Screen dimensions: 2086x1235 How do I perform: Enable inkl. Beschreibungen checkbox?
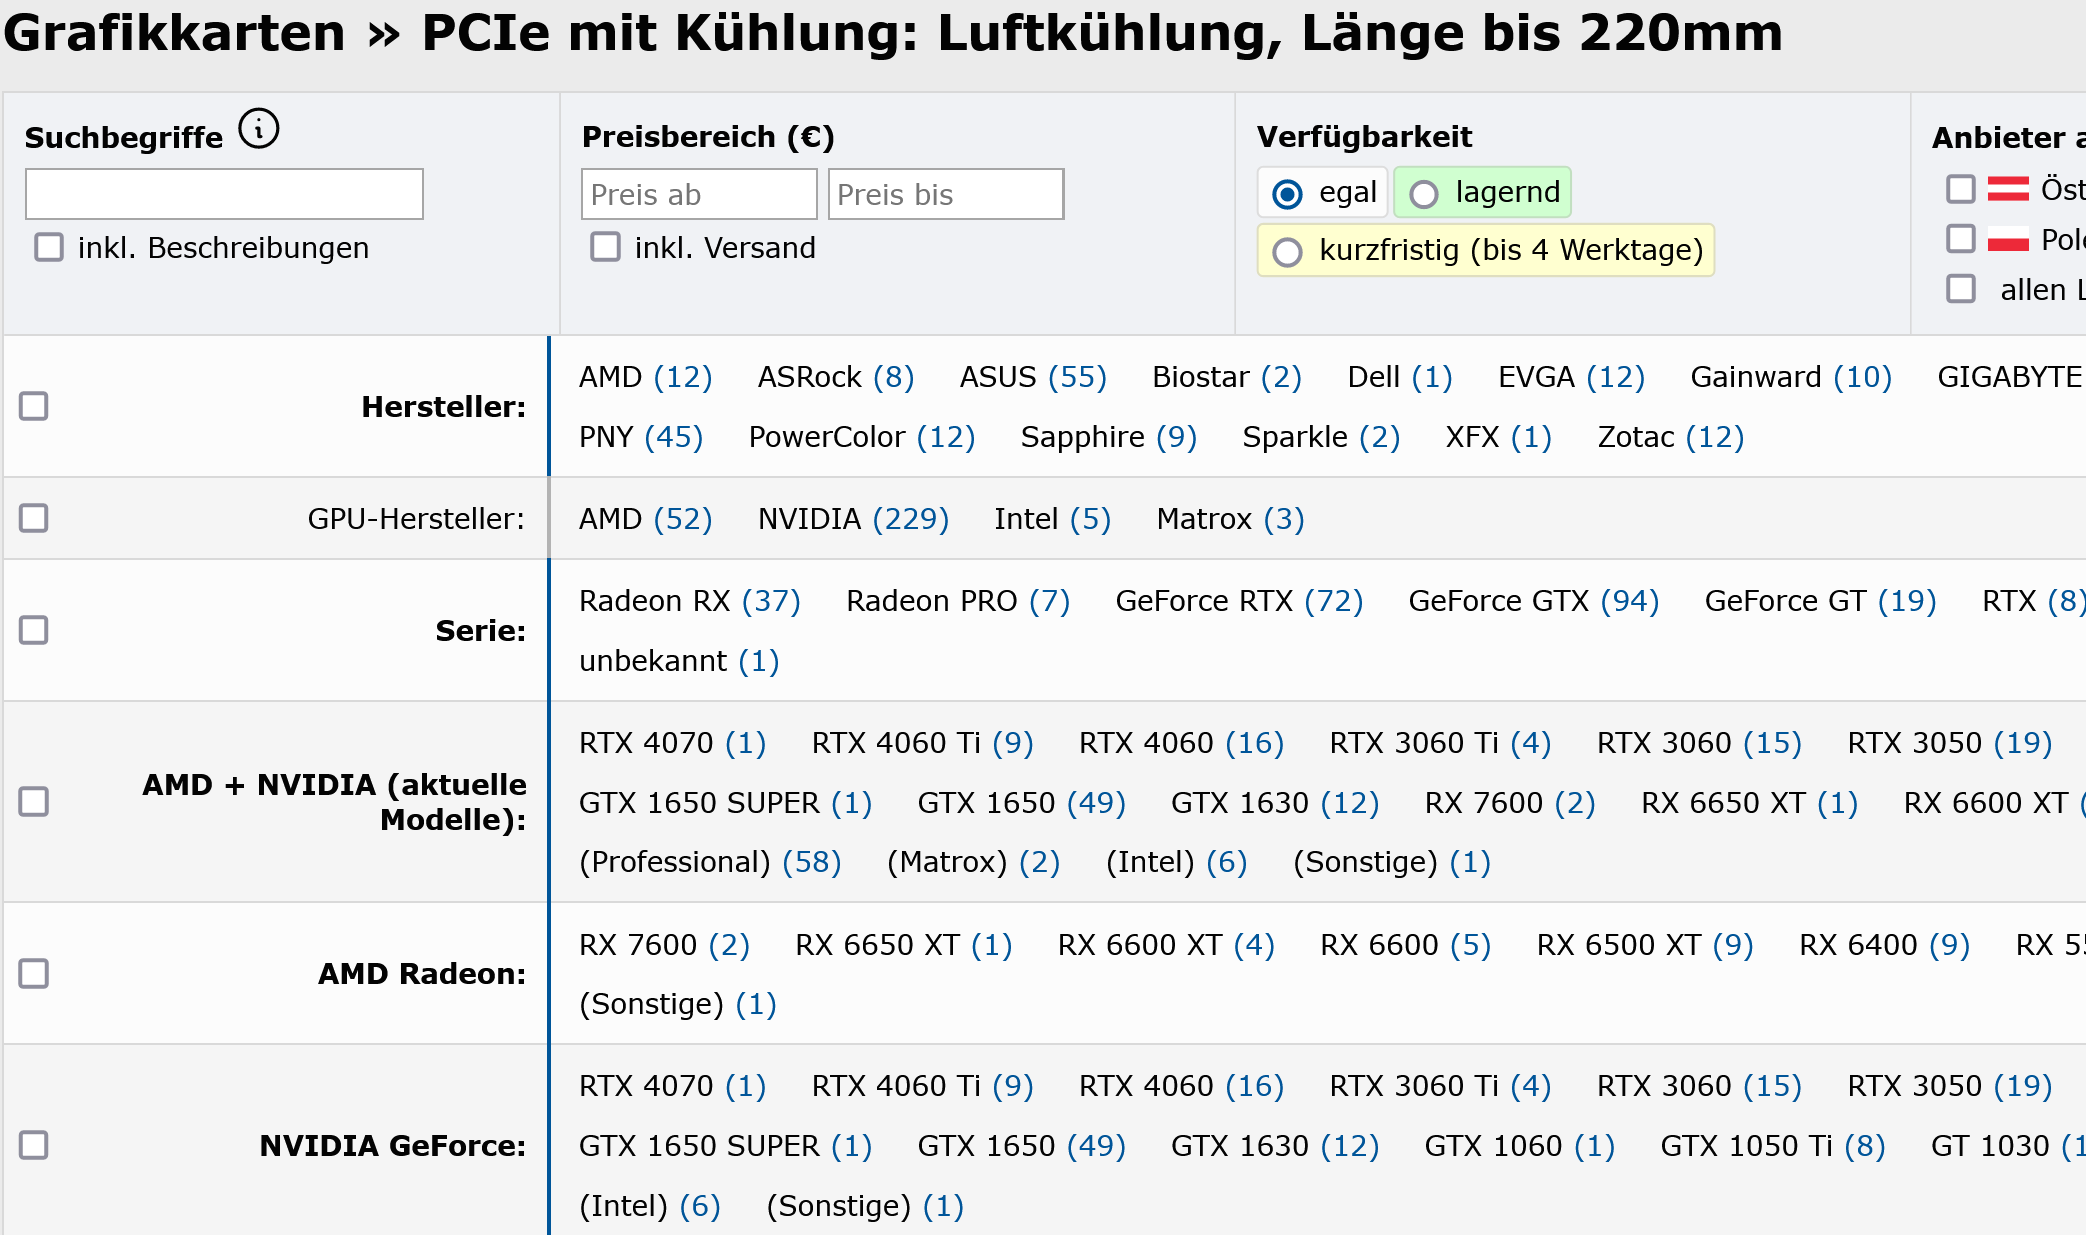tap(49, 247)
